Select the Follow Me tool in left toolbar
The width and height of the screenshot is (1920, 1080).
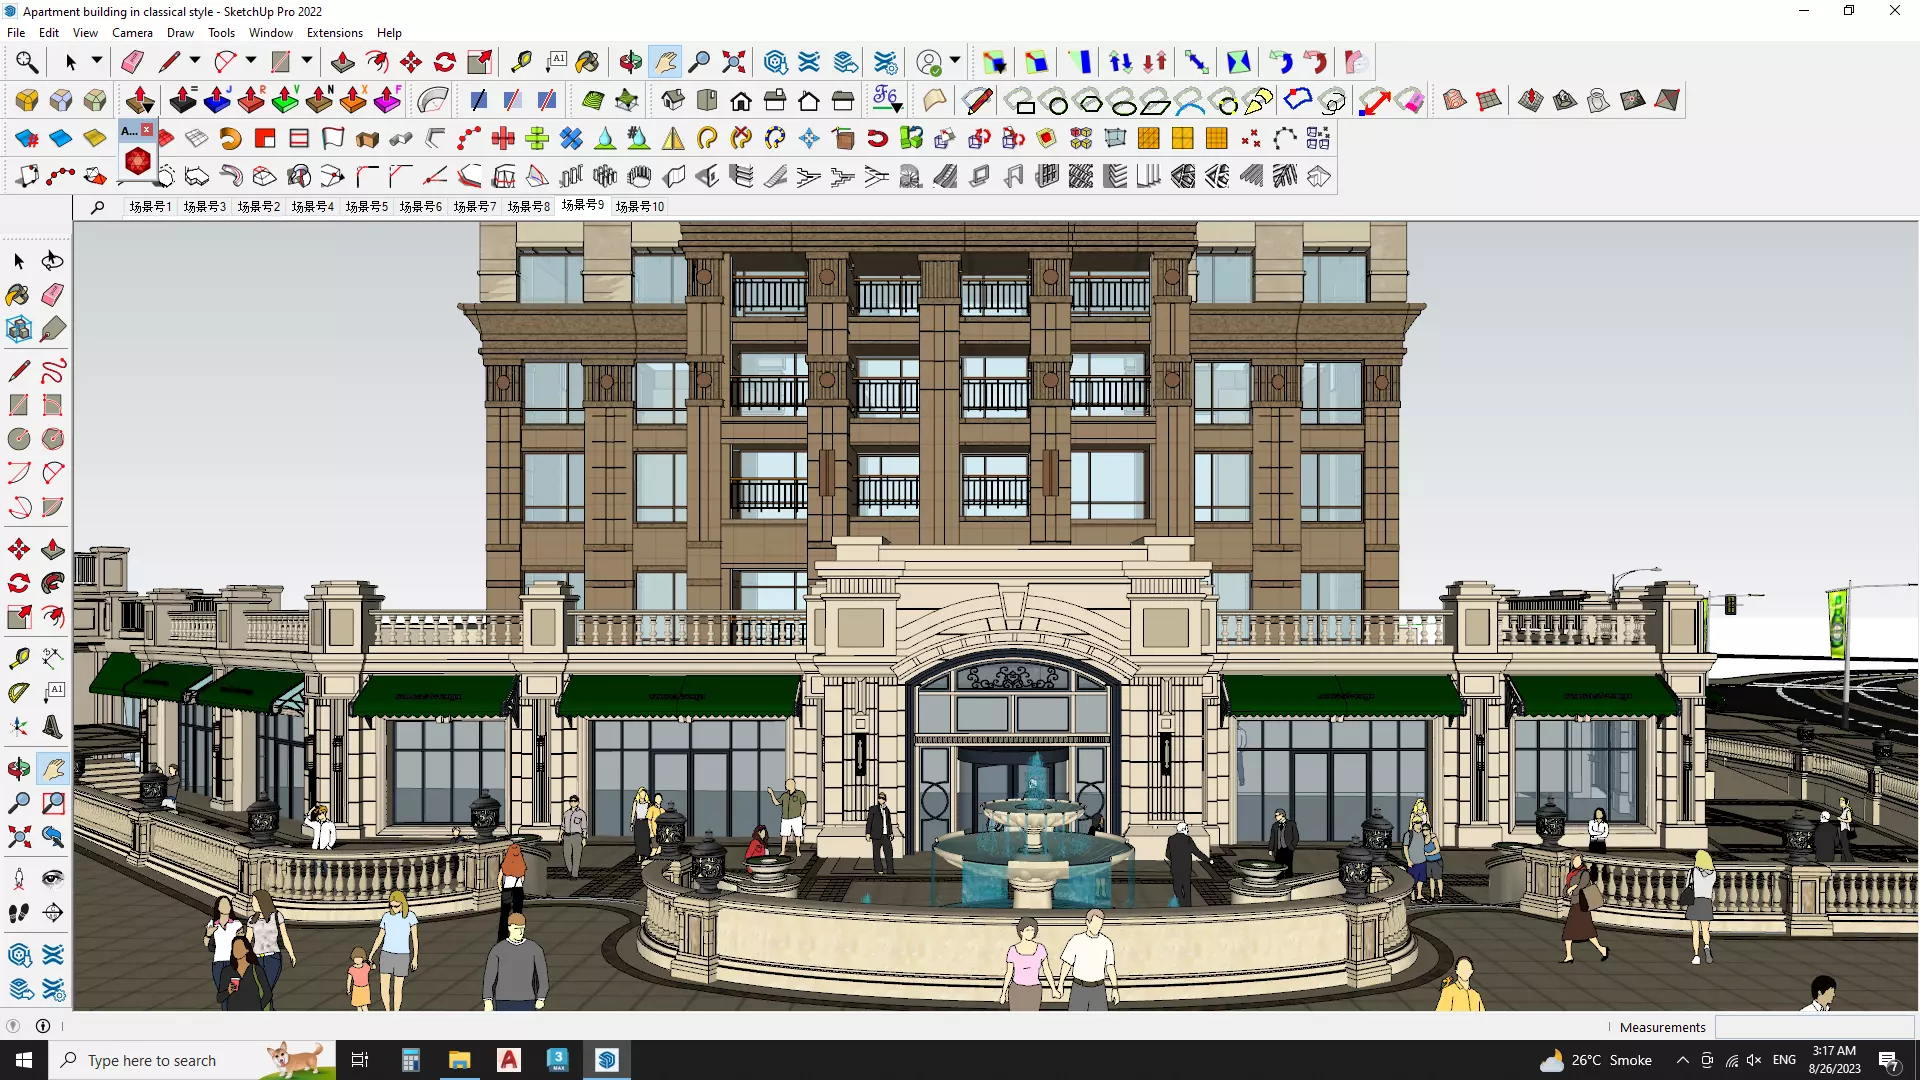[x=53, y=583]
